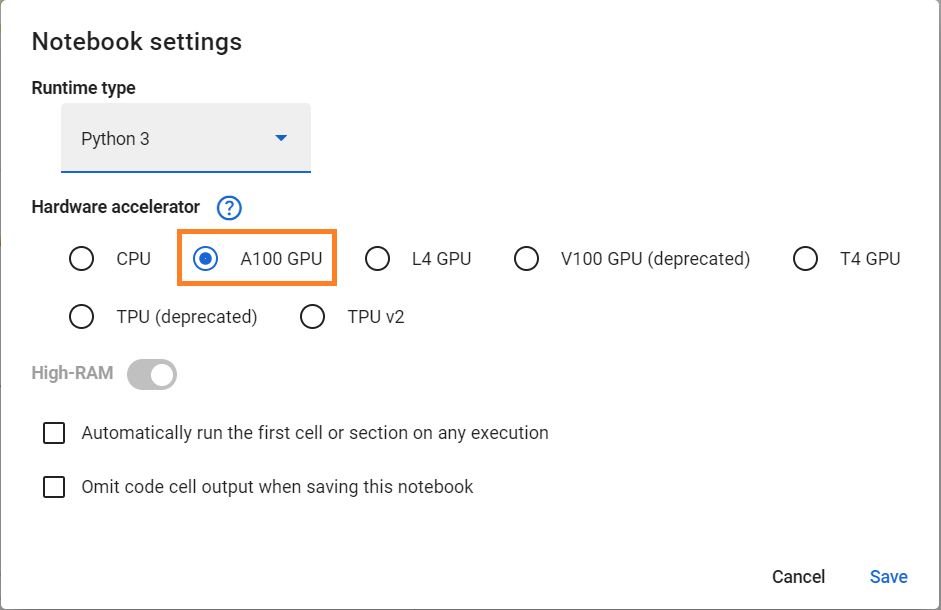Click the A100 GPU label text

281,259
